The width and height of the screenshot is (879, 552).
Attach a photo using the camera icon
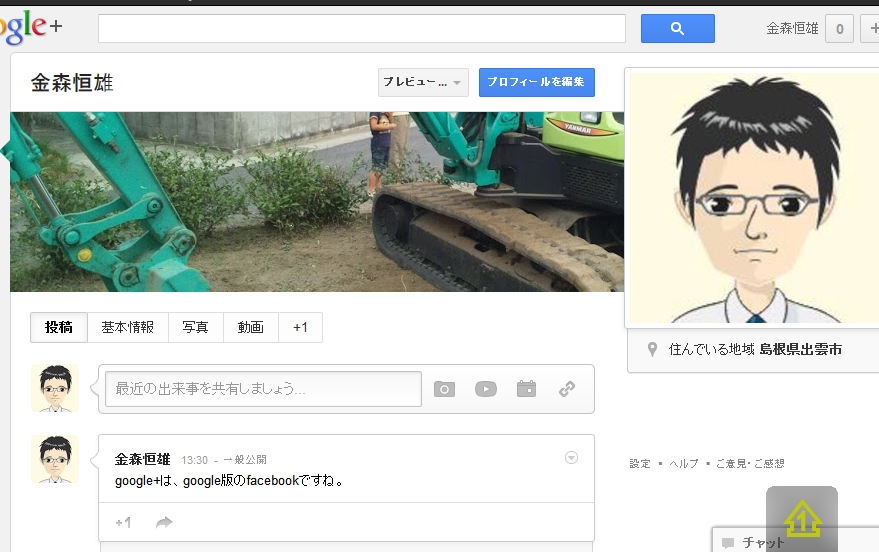click(x=444, y=389)
